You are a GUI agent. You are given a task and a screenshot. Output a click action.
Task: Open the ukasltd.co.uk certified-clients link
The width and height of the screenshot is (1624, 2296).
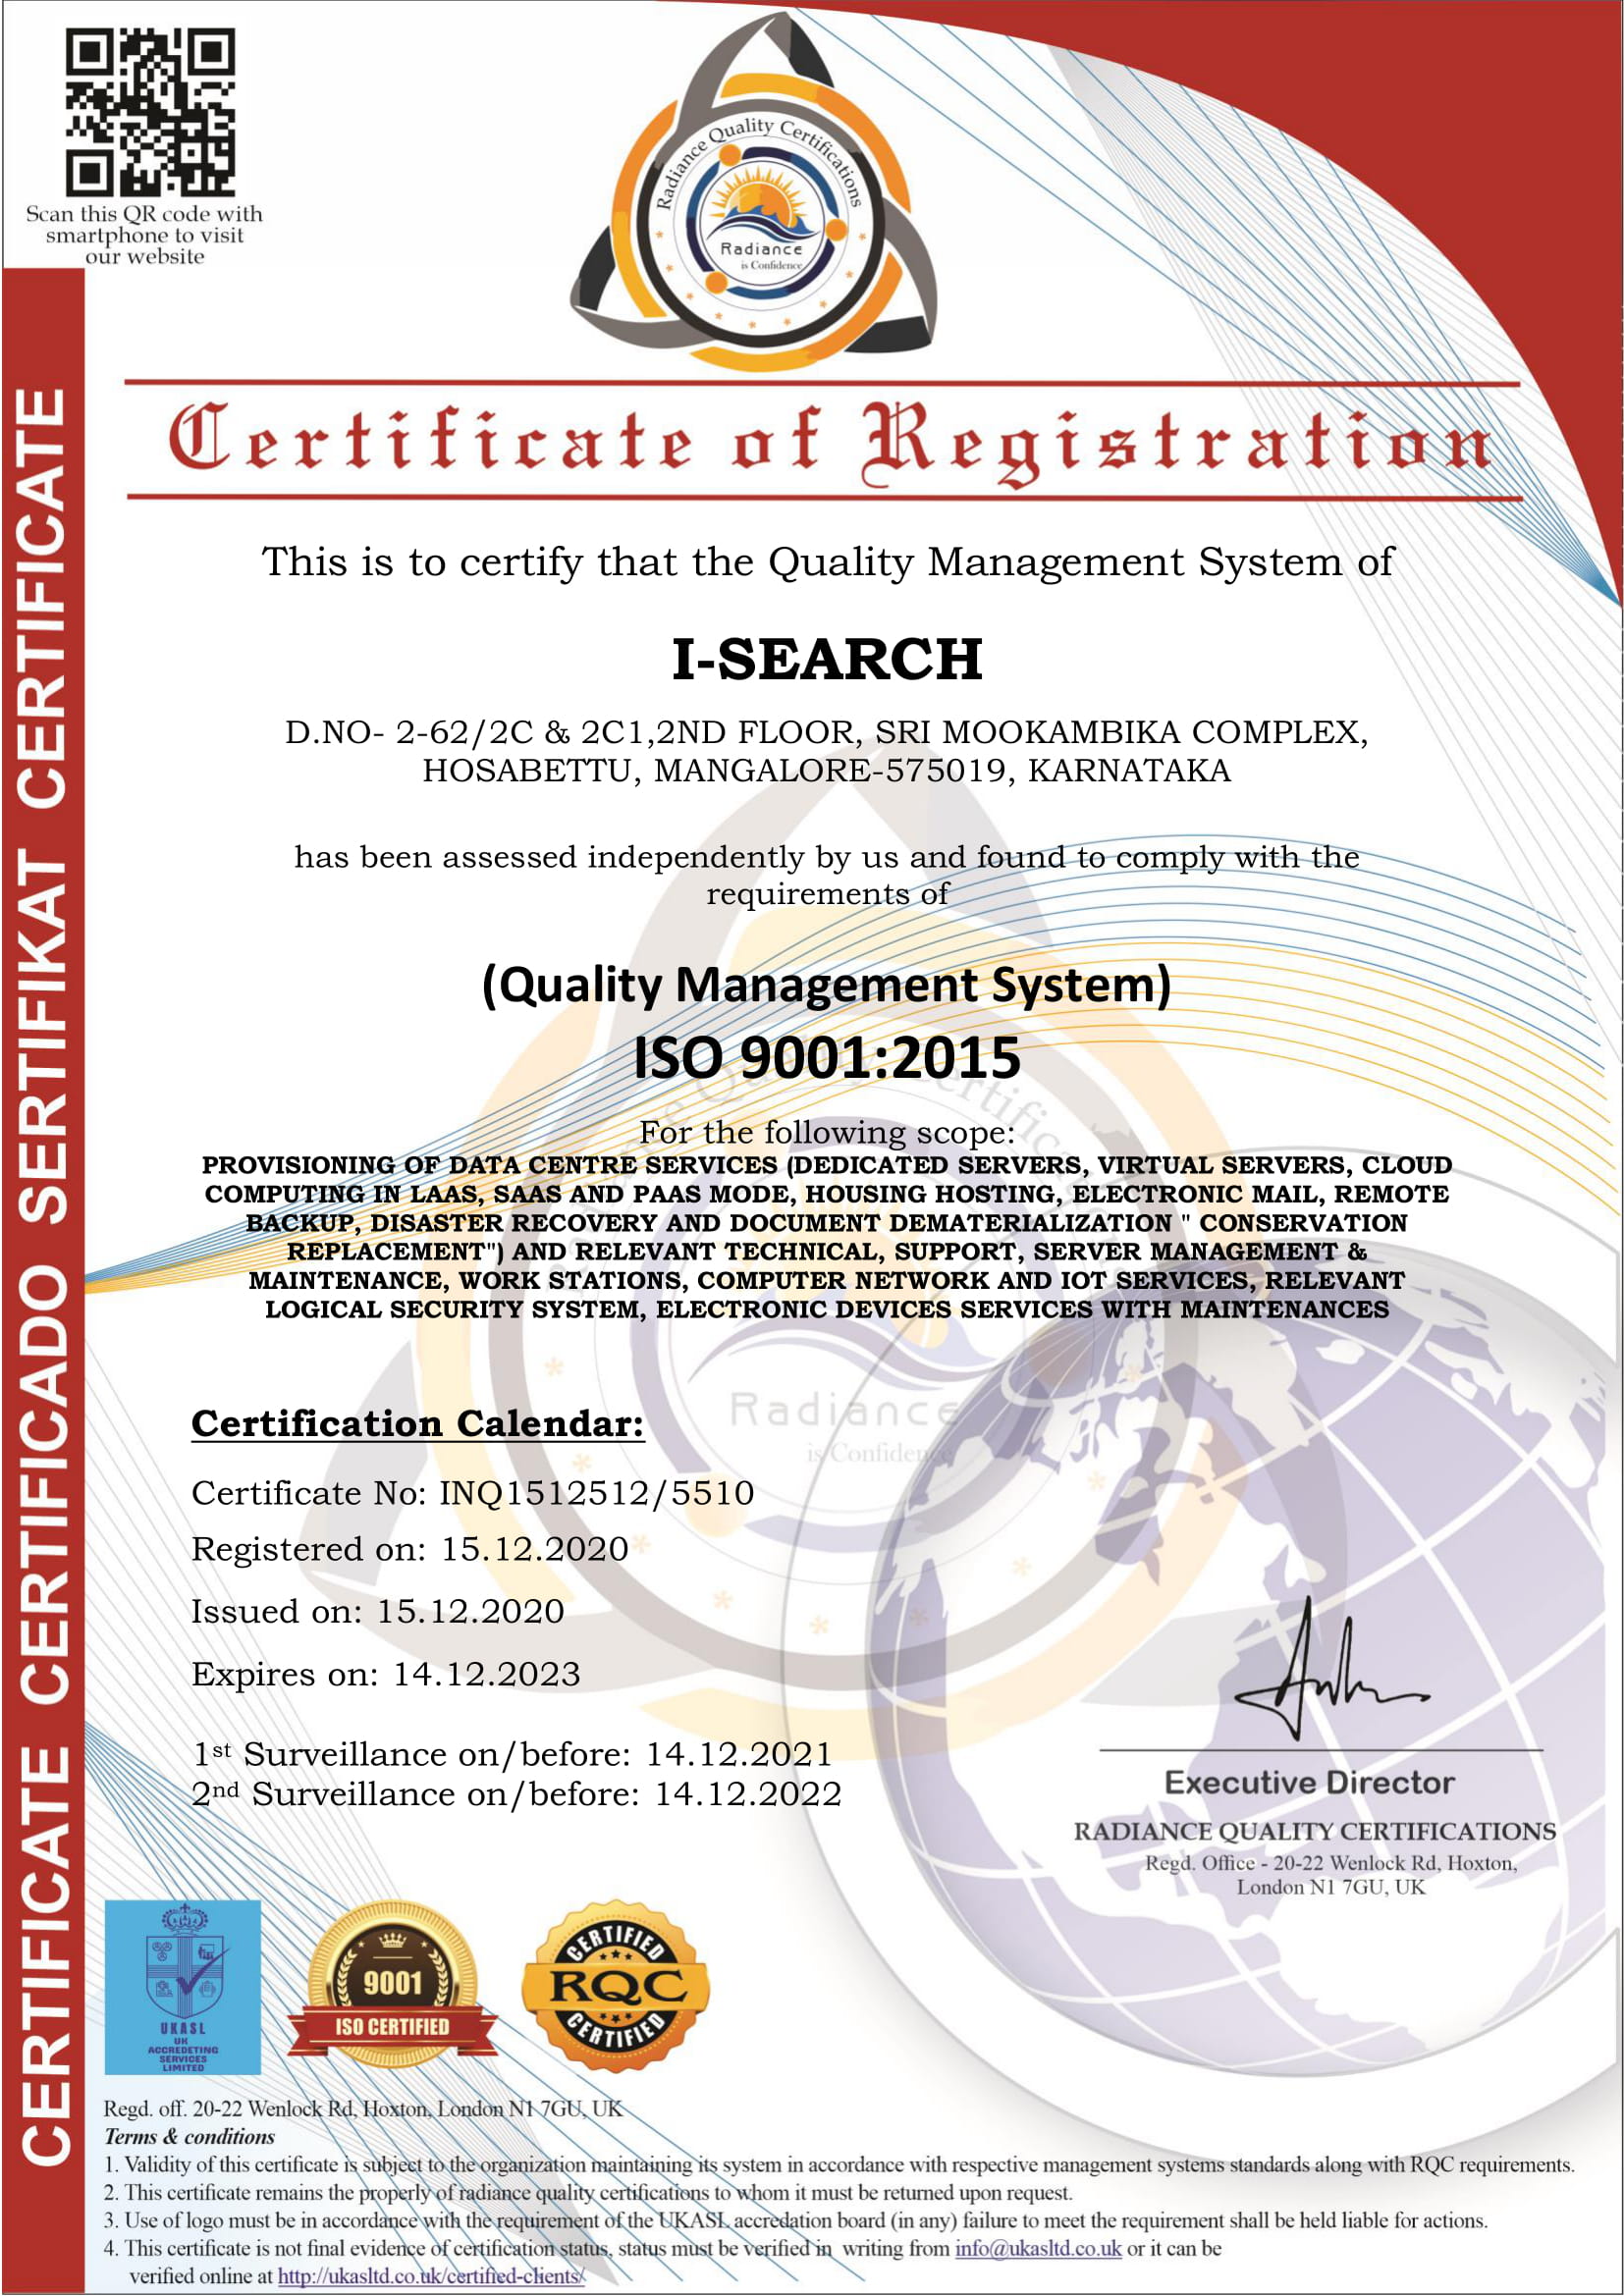pos(431,2275)
